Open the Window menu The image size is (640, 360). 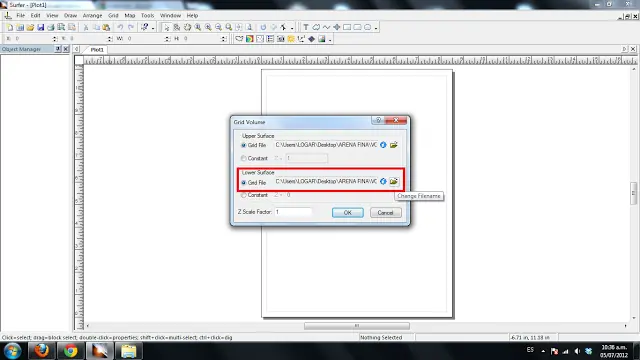[x=170, y=16]
